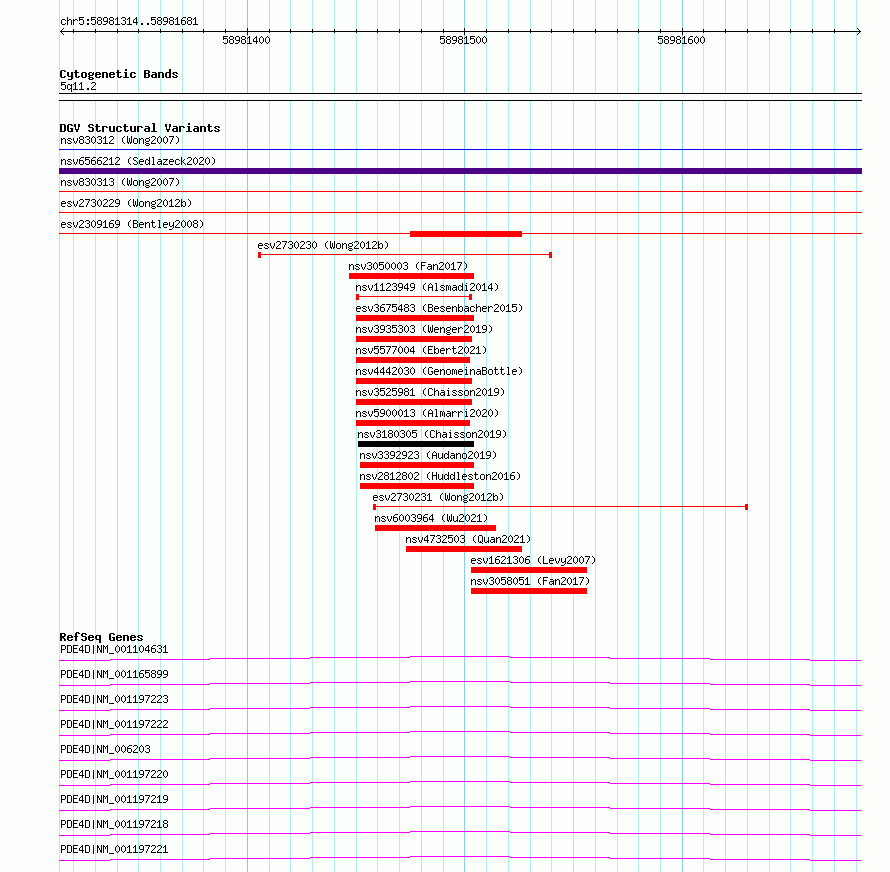This screenshot has height=872, width=890.
Task: Click the red bar under esv1621306
Action: tap(529, 570)
